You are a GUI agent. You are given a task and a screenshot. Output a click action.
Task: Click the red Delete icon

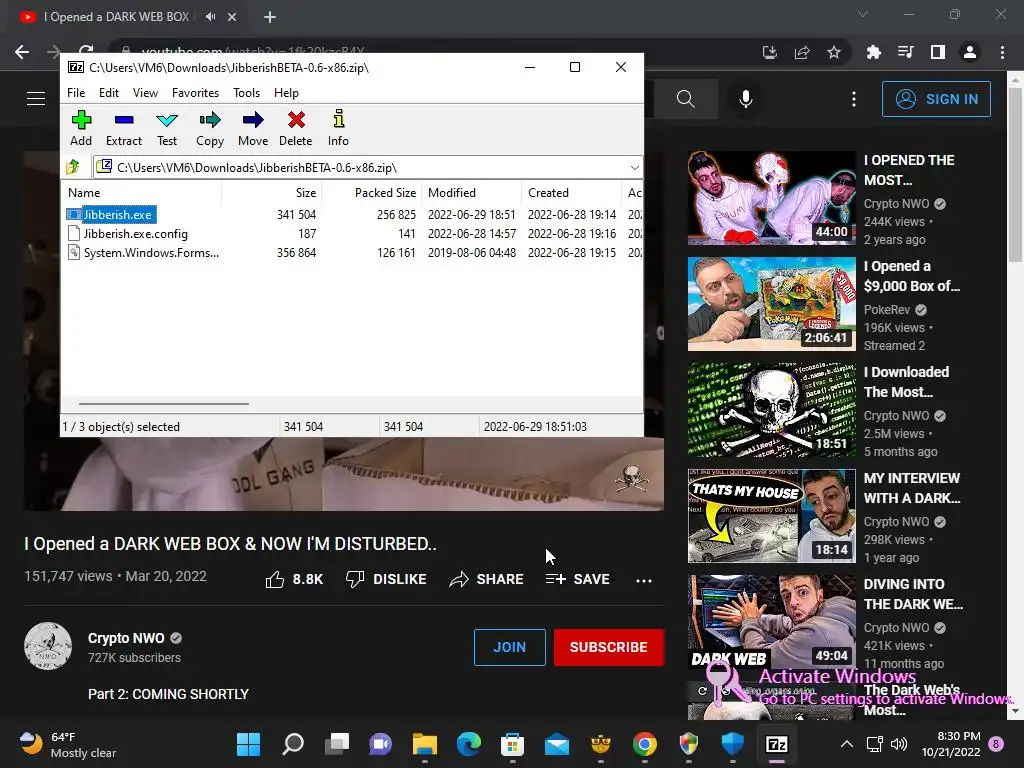tap(296, 128)
